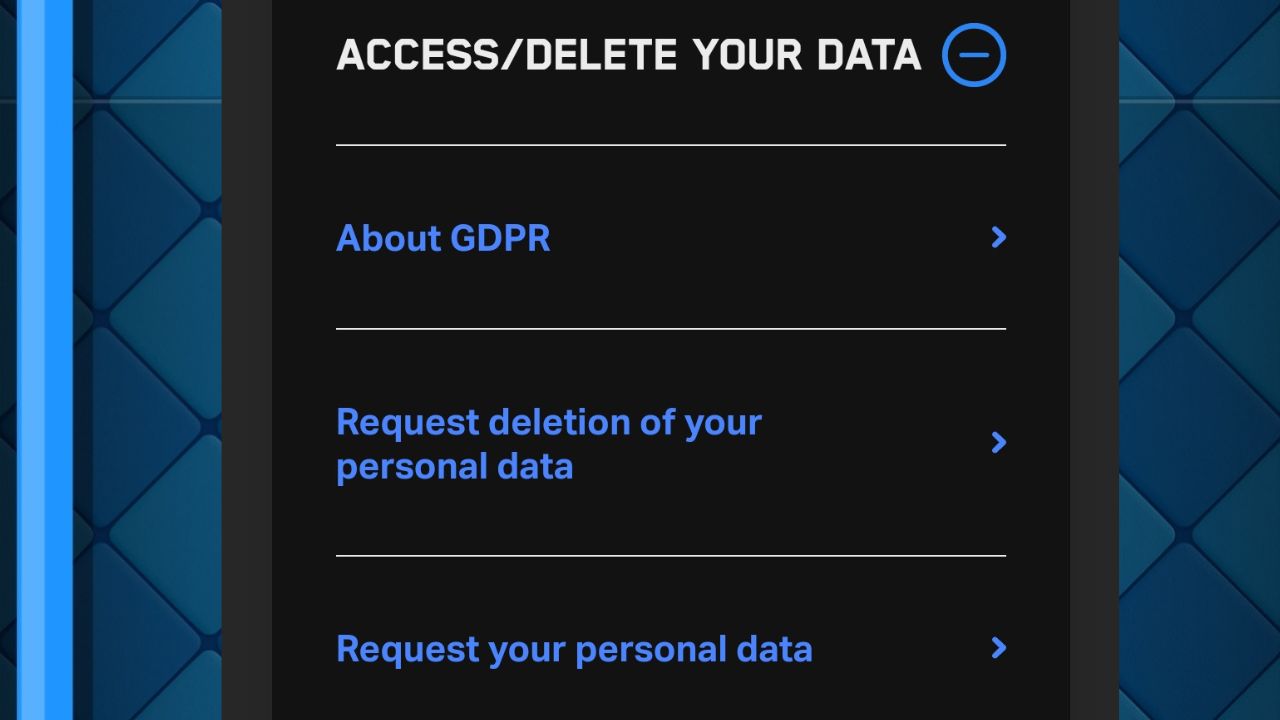Image resolution: width=1280 pixels, height=720 pixels.
Task: Open the Request your personal data link
Action: (x=574, y=649)
